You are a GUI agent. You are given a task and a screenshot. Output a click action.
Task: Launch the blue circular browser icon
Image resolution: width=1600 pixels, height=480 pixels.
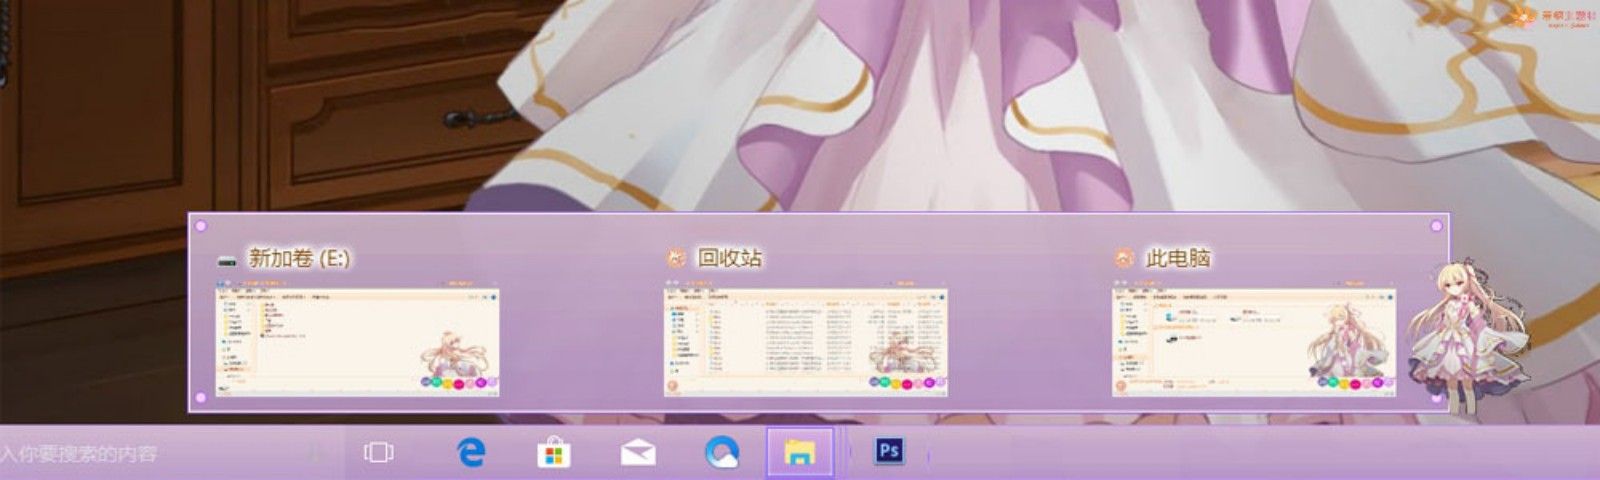721,453
